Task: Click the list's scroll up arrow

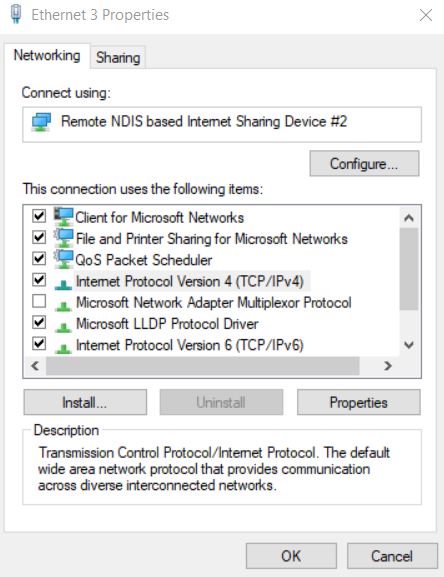Action: click(x=409, y=218)
